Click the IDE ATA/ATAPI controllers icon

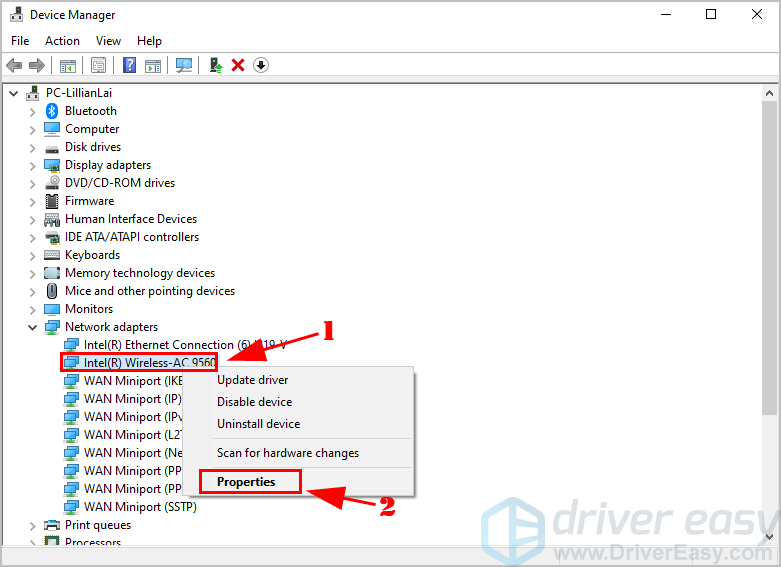pos(52,237)
